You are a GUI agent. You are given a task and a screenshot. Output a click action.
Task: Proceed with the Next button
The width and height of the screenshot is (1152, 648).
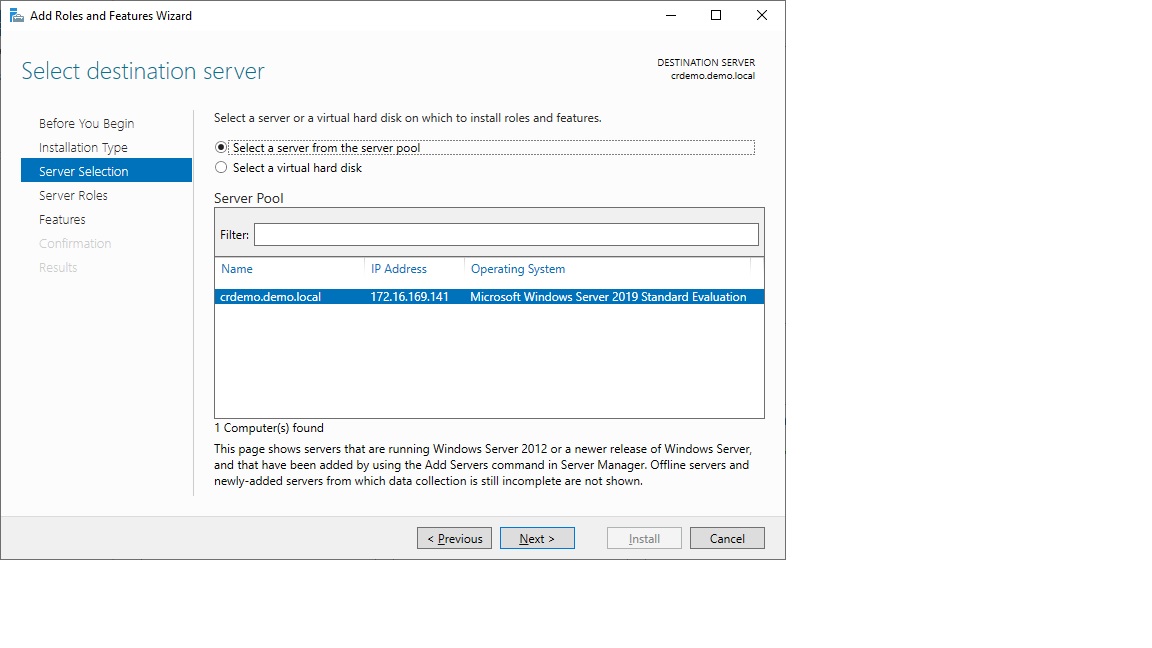(537, 539)
